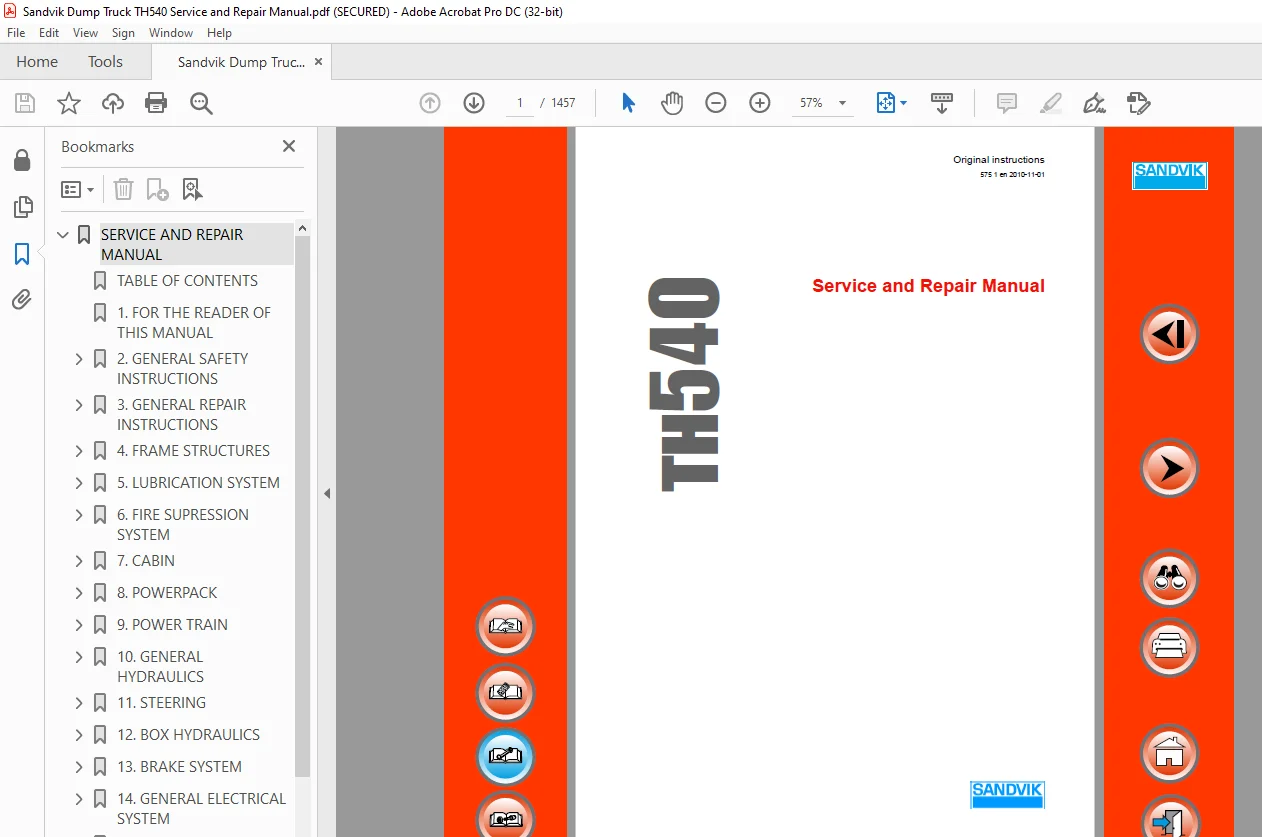Open the File menu

tap(16, 33)
